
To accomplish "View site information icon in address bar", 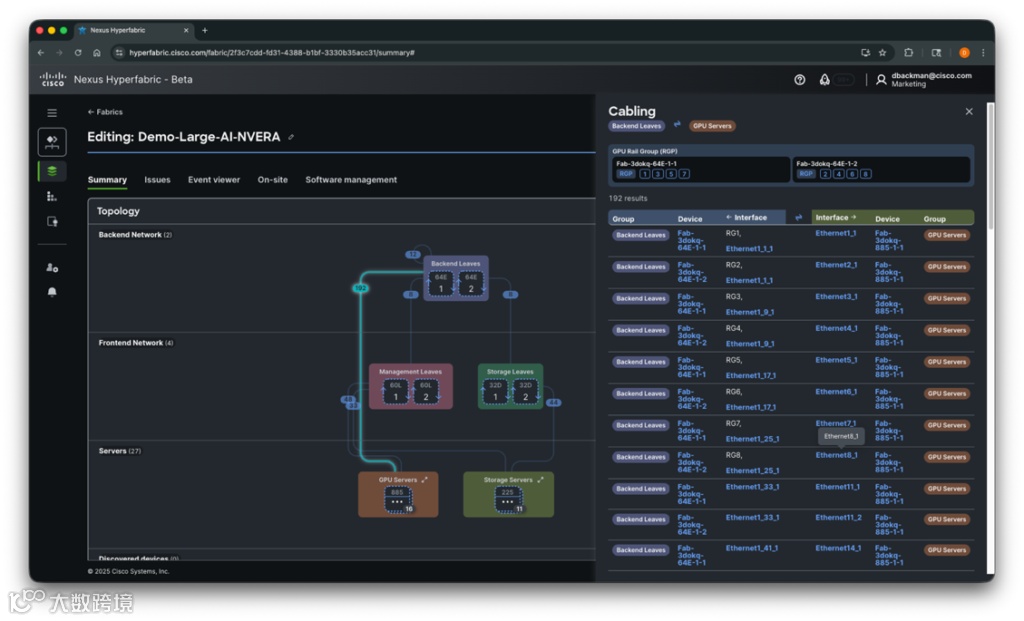I will pos(119,53).
